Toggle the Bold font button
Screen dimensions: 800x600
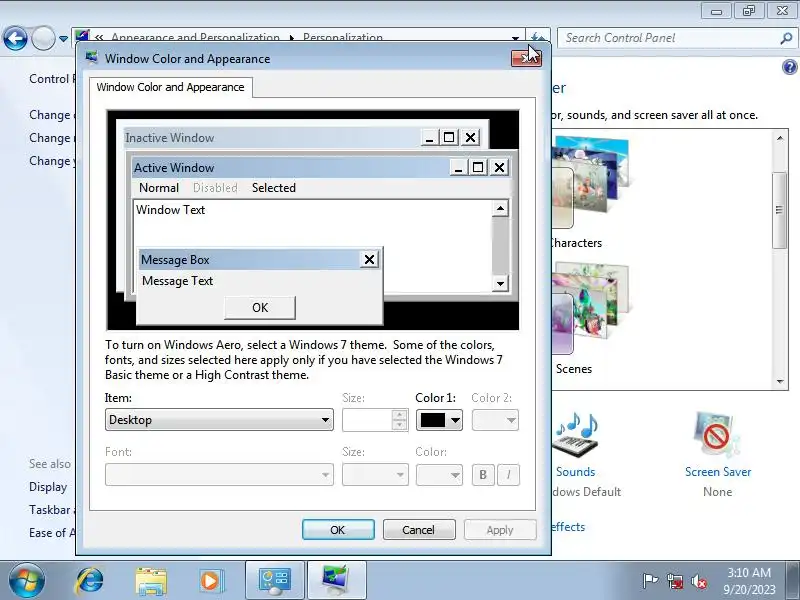click(483, 474)
